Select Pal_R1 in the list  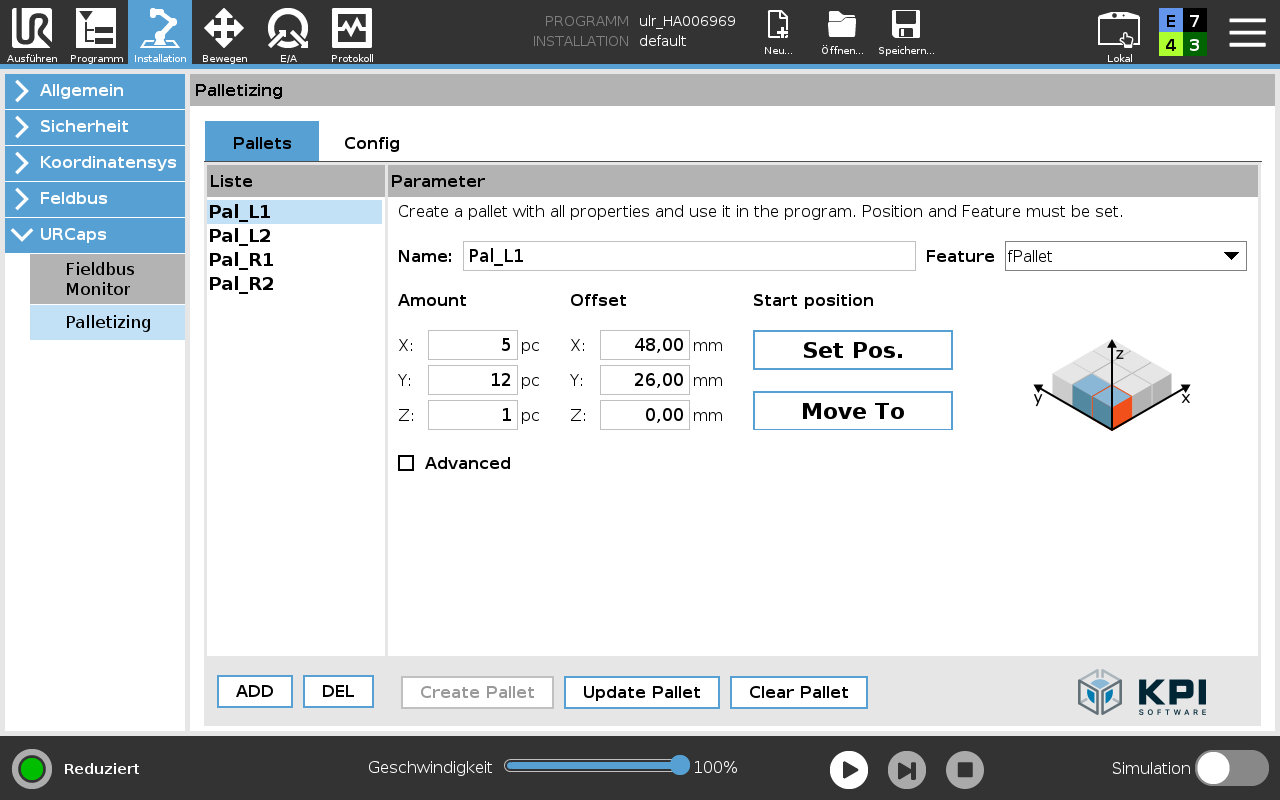pyautogui.click(x=294, y=260)
